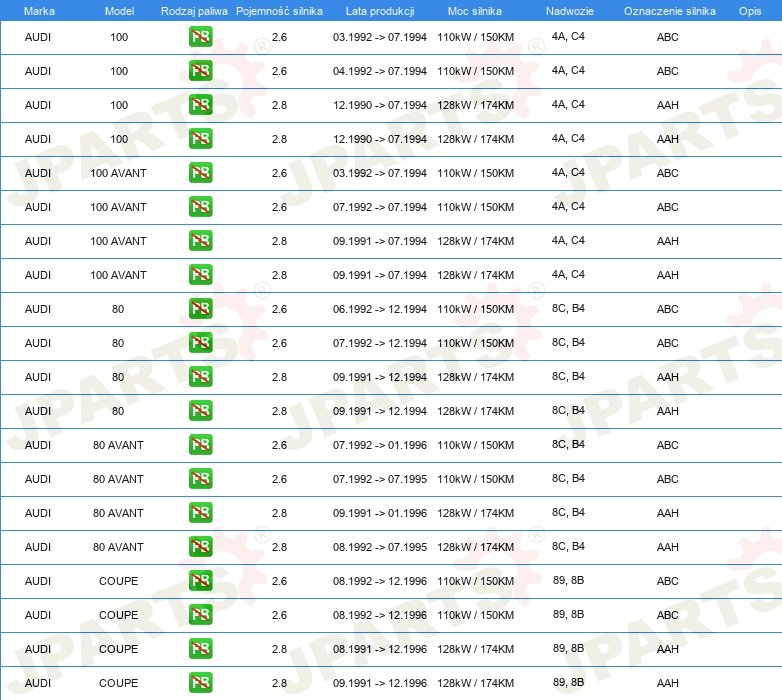Click the Model column header
This screenshot has height=700, width=782.
pyautogui.click(x=119, y=11)
